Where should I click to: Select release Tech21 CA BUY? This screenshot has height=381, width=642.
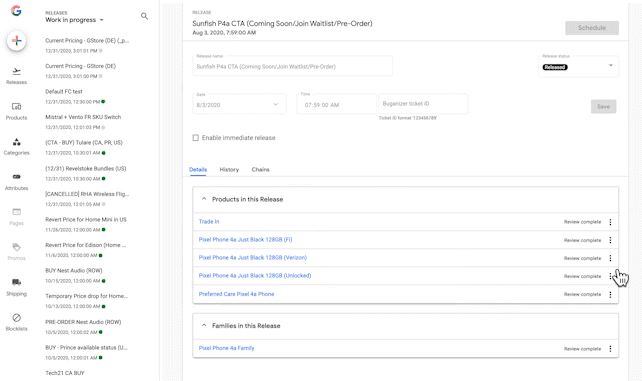click(65, 373)
